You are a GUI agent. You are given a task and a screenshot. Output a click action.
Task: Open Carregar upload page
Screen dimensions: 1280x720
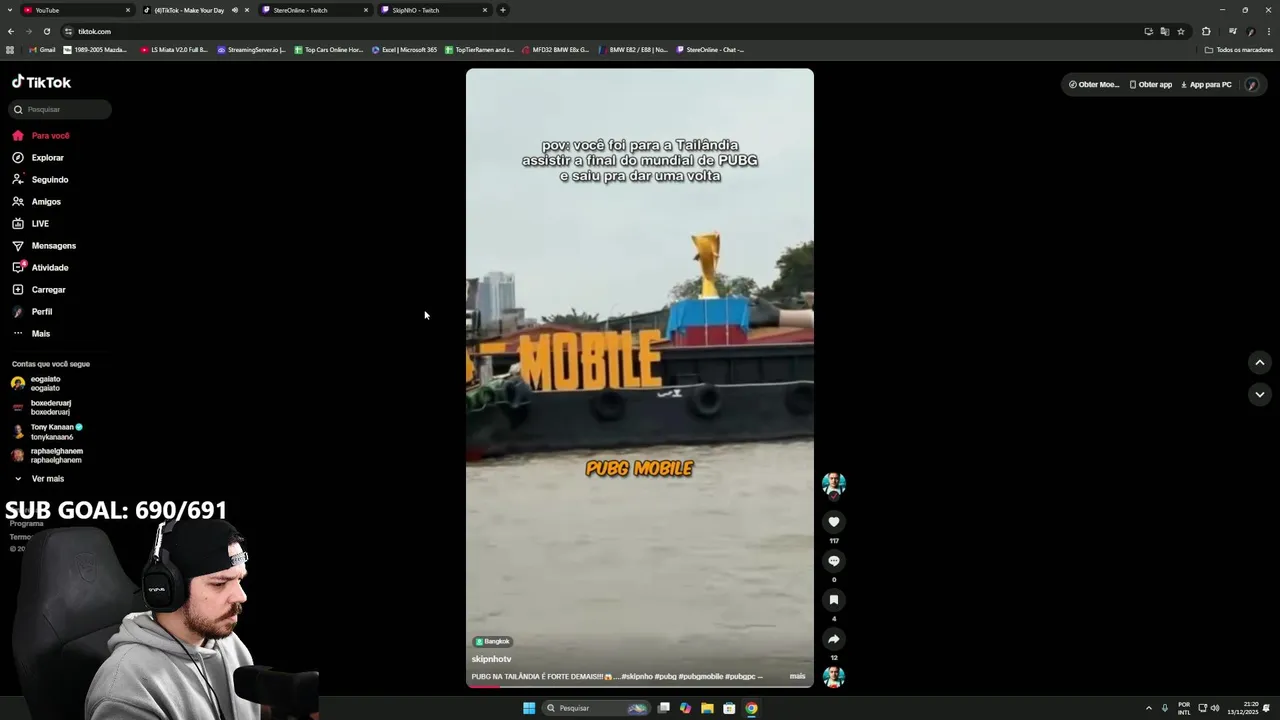39,290
